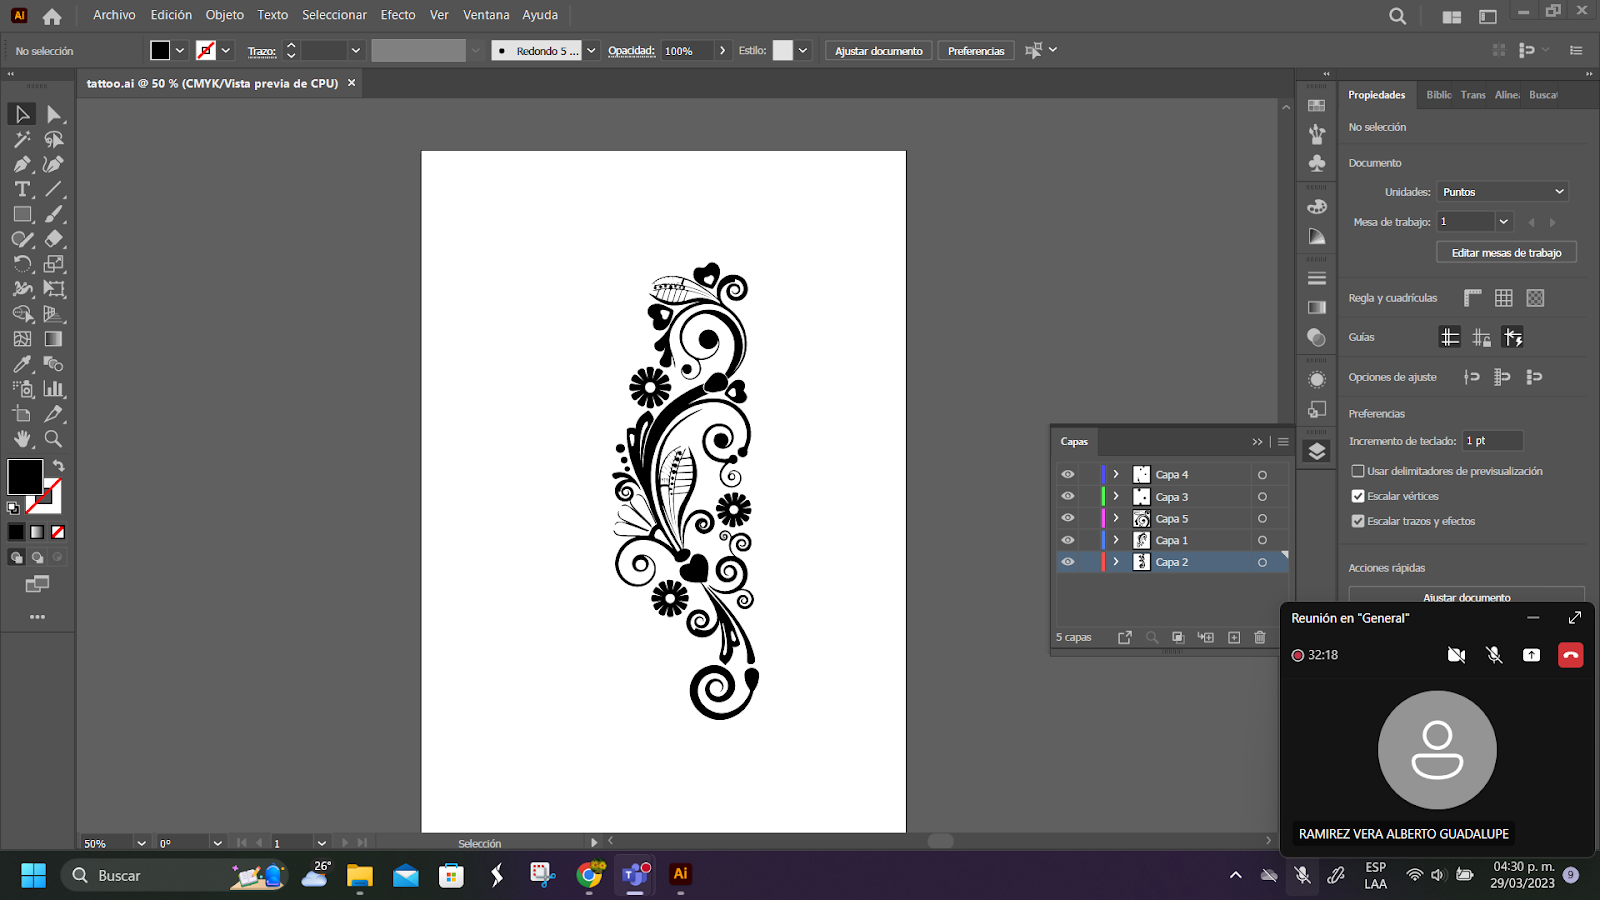Image resolution: width=1600 pixels, height=900 pixels.
Task: Select the Artboard tool
Action: [x=22, y=414]
